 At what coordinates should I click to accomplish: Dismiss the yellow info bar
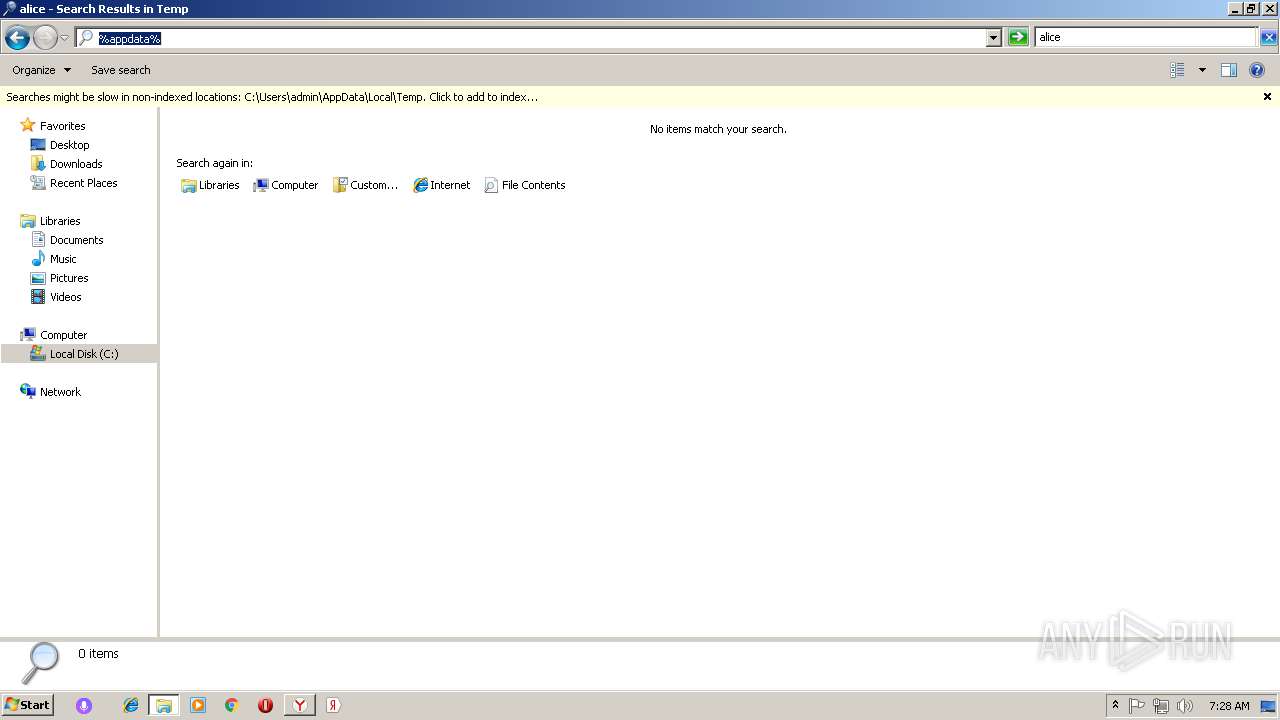coord(1267,97)
